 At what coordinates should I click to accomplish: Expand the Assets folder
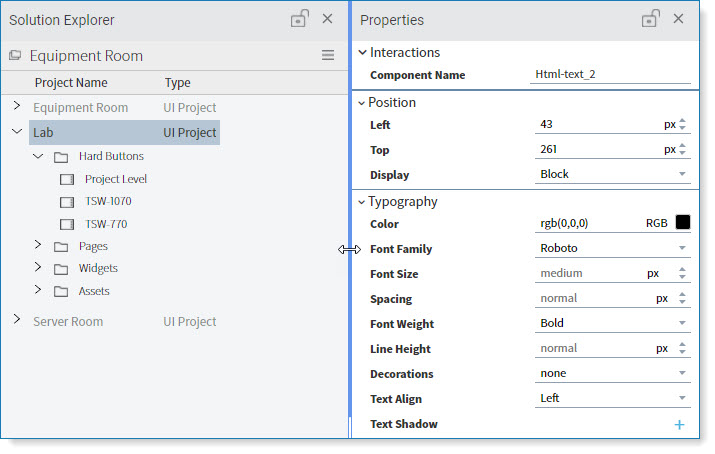[38, 289]
